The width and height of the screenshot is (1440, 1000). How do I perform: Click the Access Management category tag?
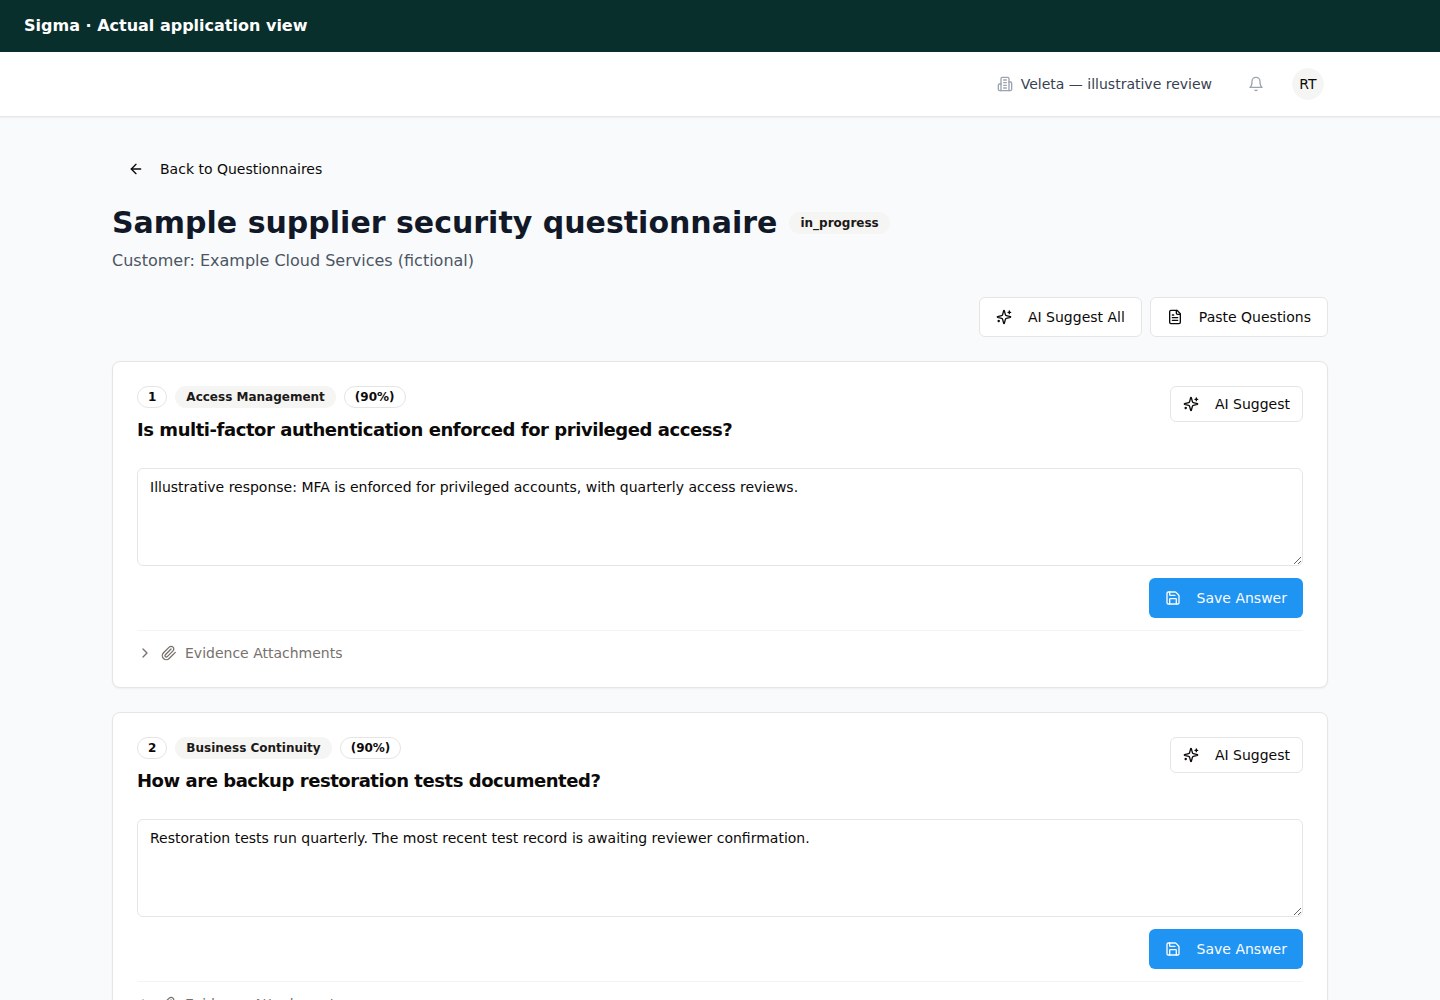pyautogui.click(x=255, y=397)
